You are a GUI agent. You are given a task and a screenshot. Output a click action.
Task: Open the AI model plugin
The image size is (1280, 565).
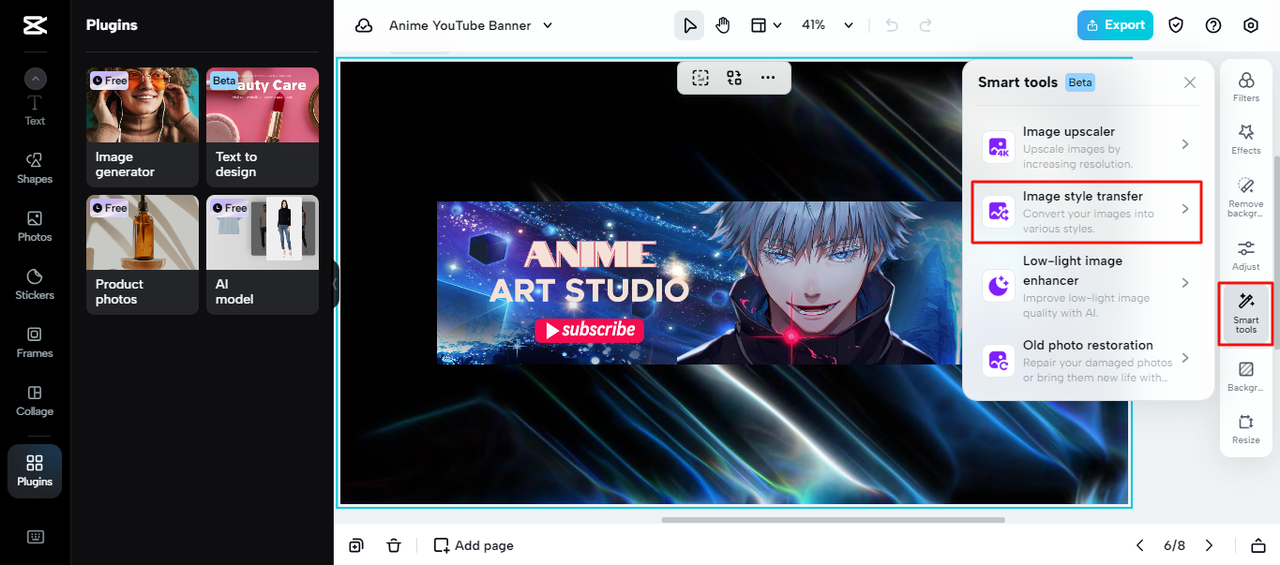(262, 255)
